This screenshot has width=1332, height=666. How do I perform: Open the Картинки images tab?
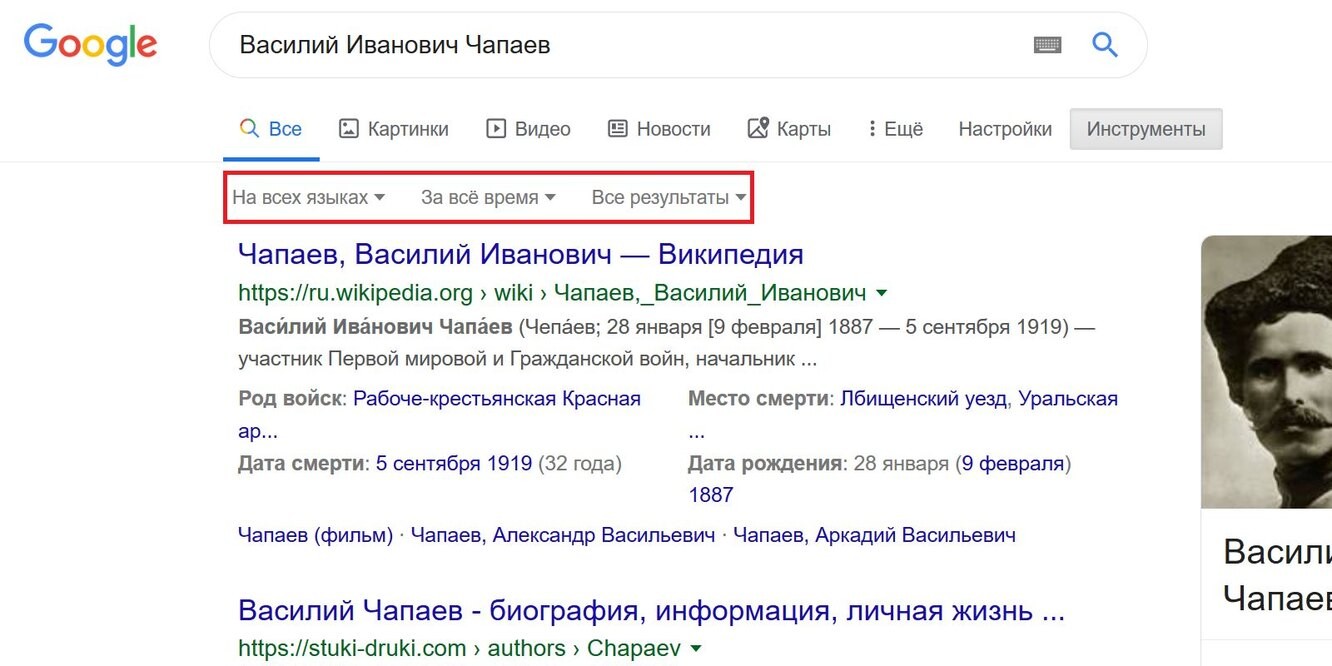point(394,129)
